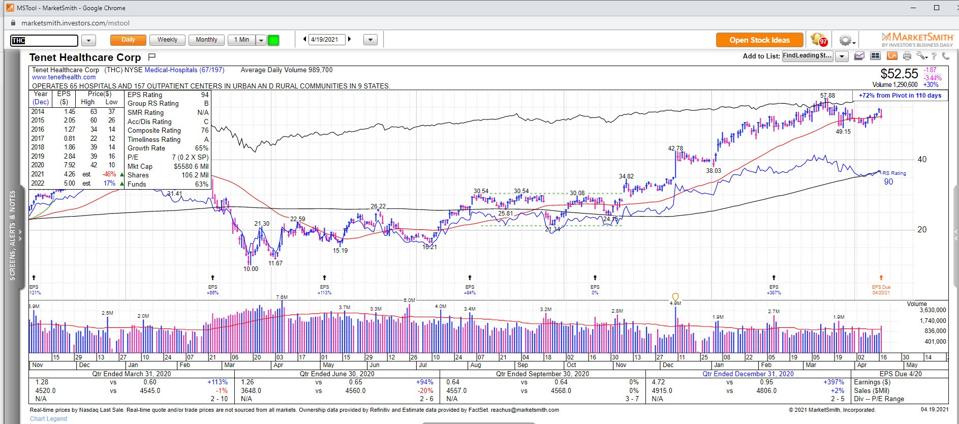Click the yellow pivot marker above volume

coord(675,297)
